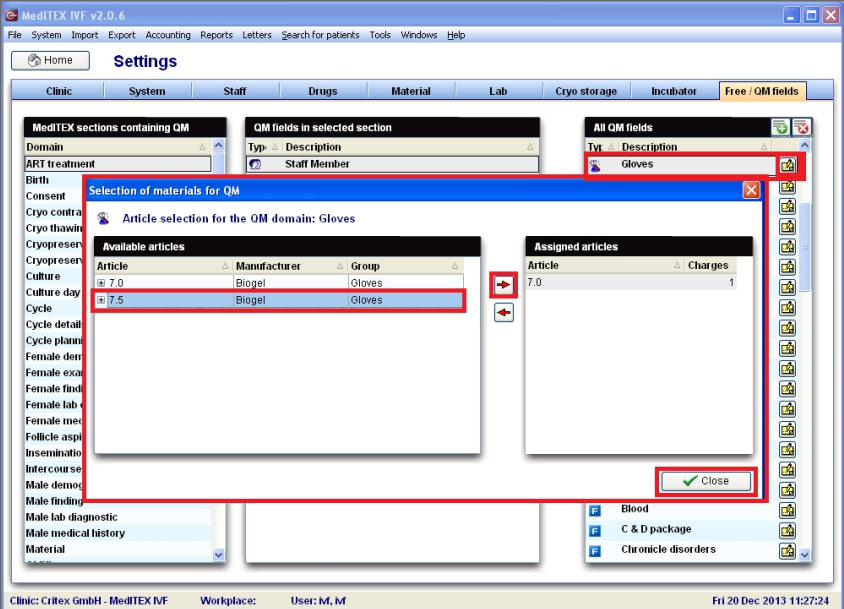844x609 pixels.
Task: Click scrollbar thumb of All QM fields list
Action: pyautogui.click(x=805, y=247)
